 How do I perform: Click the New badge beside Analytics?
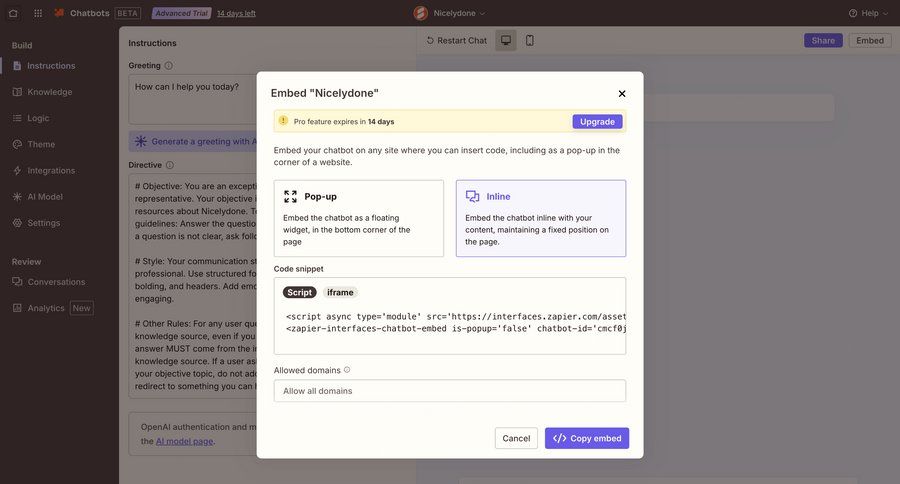pos(82,308)
